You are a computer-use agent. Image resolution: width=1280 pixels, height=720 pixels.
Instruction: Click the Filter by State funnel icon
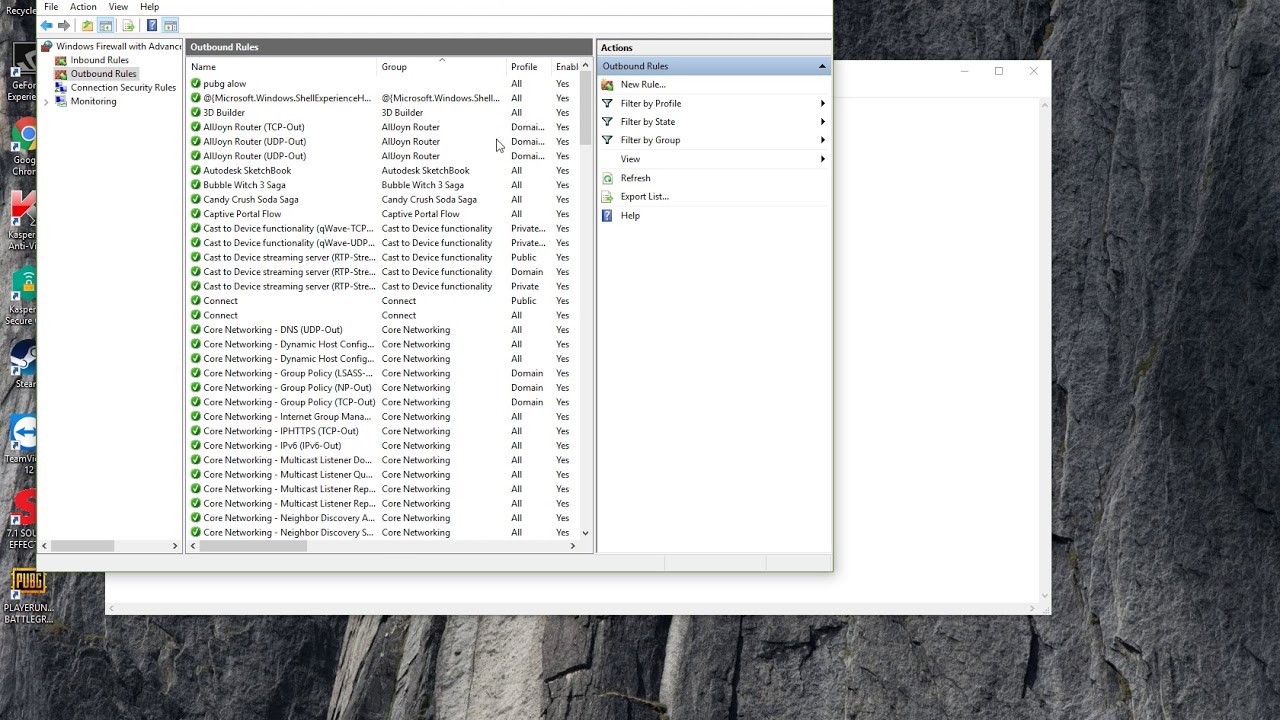(607, 122)
